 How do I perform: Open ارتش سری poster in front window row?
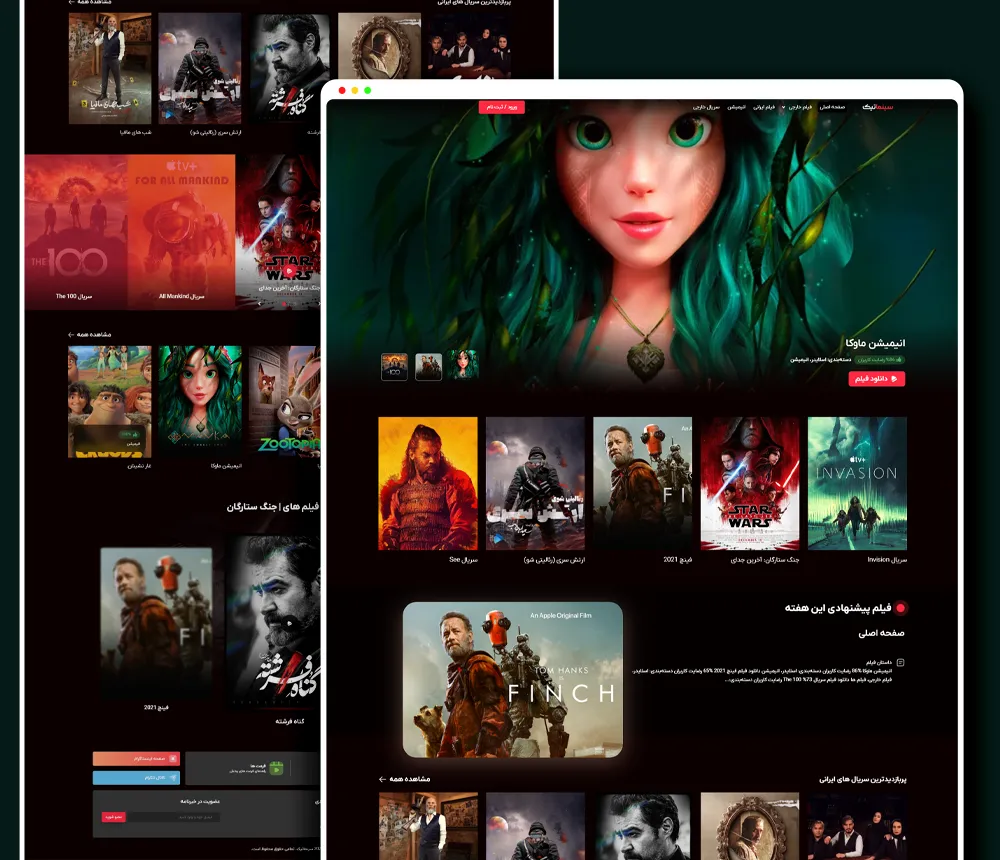[535, 484]
